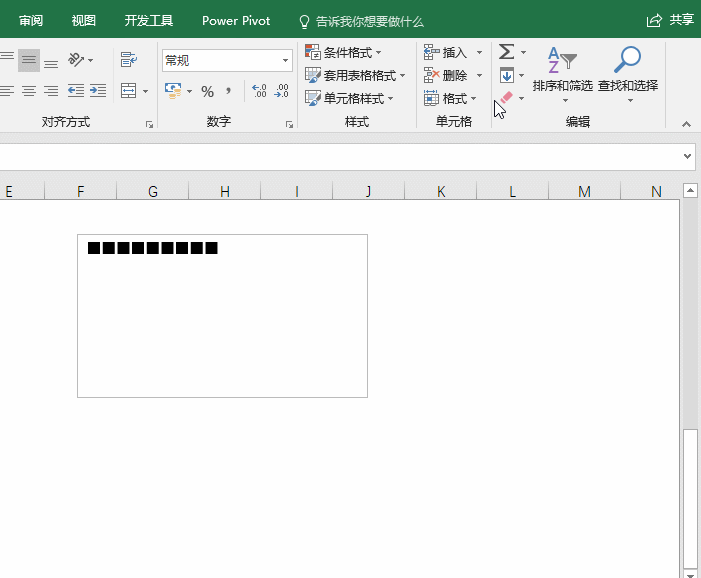The height and width of the screenshot is (578, 701).
Task: Click the Fill down arrow icon
Action: tap(507, 75)
